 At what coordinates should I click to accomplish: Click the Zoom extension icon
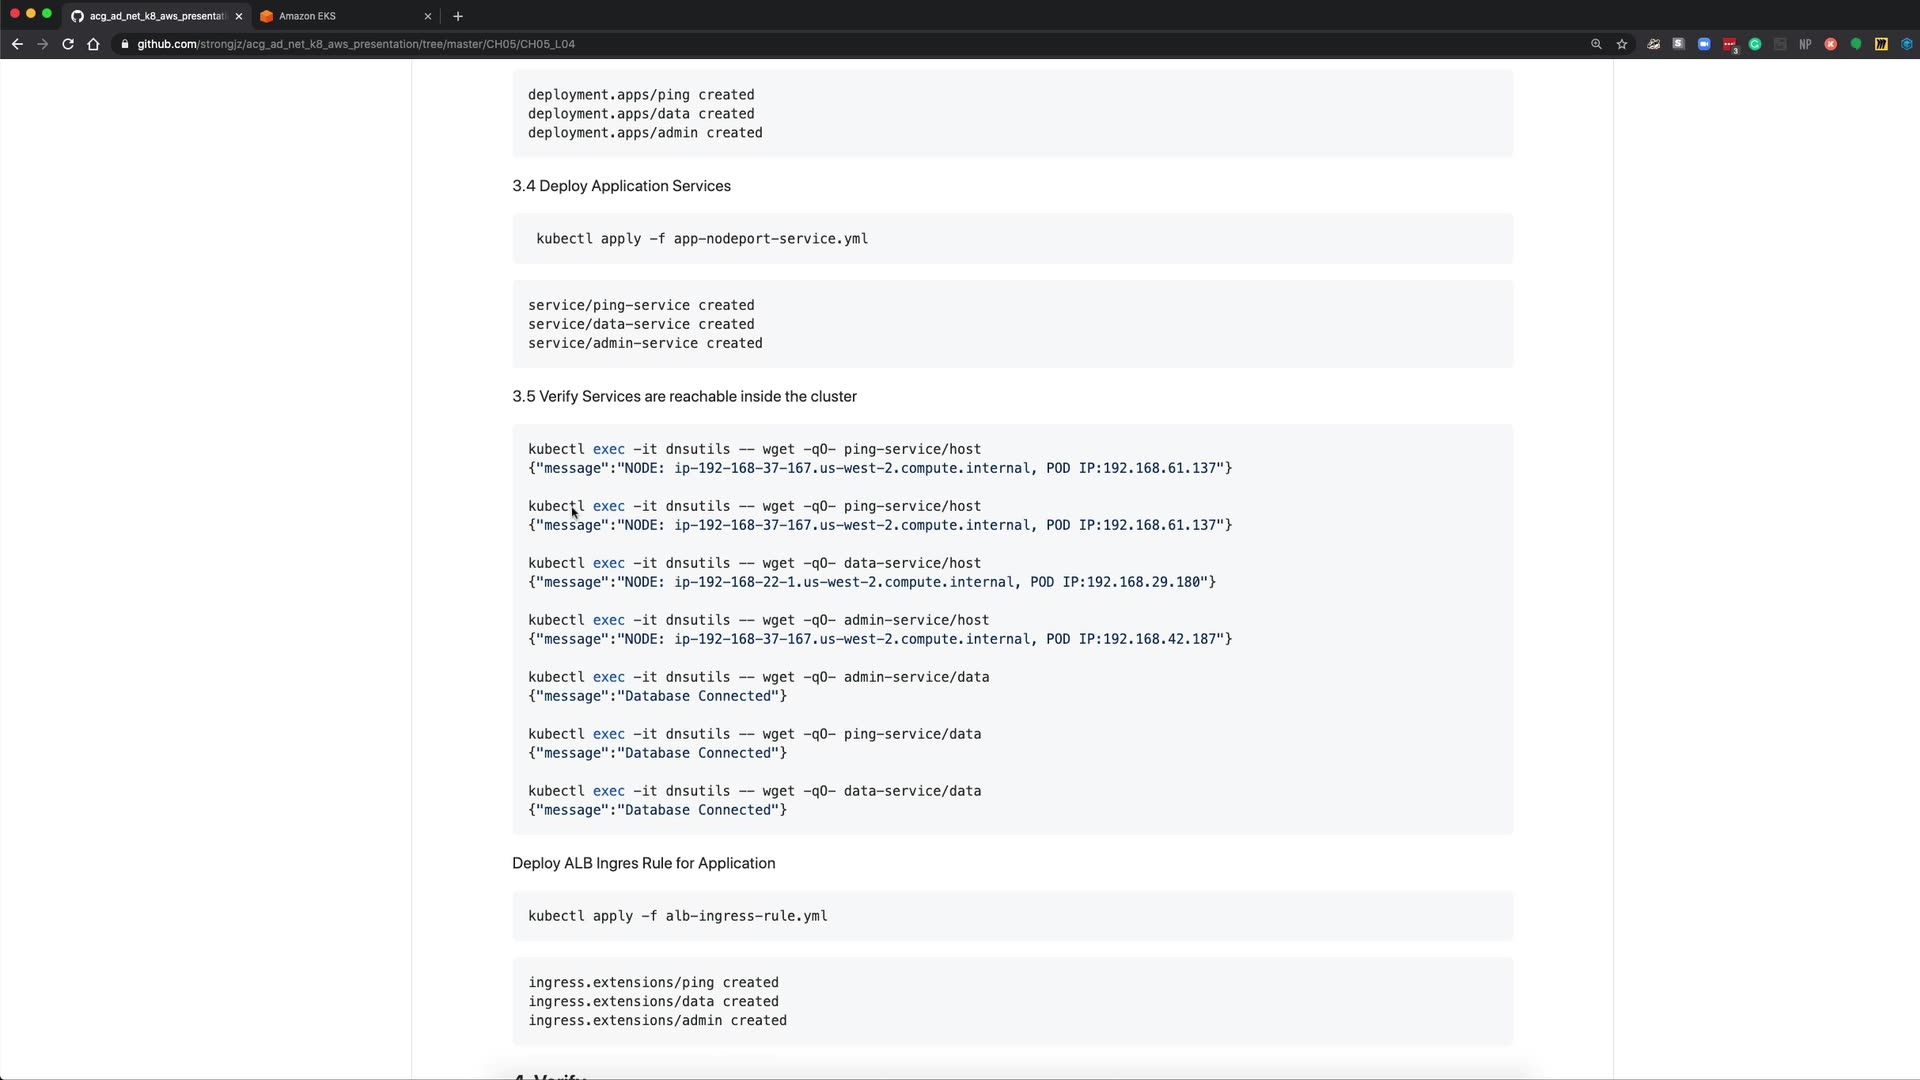point(1704,44)
